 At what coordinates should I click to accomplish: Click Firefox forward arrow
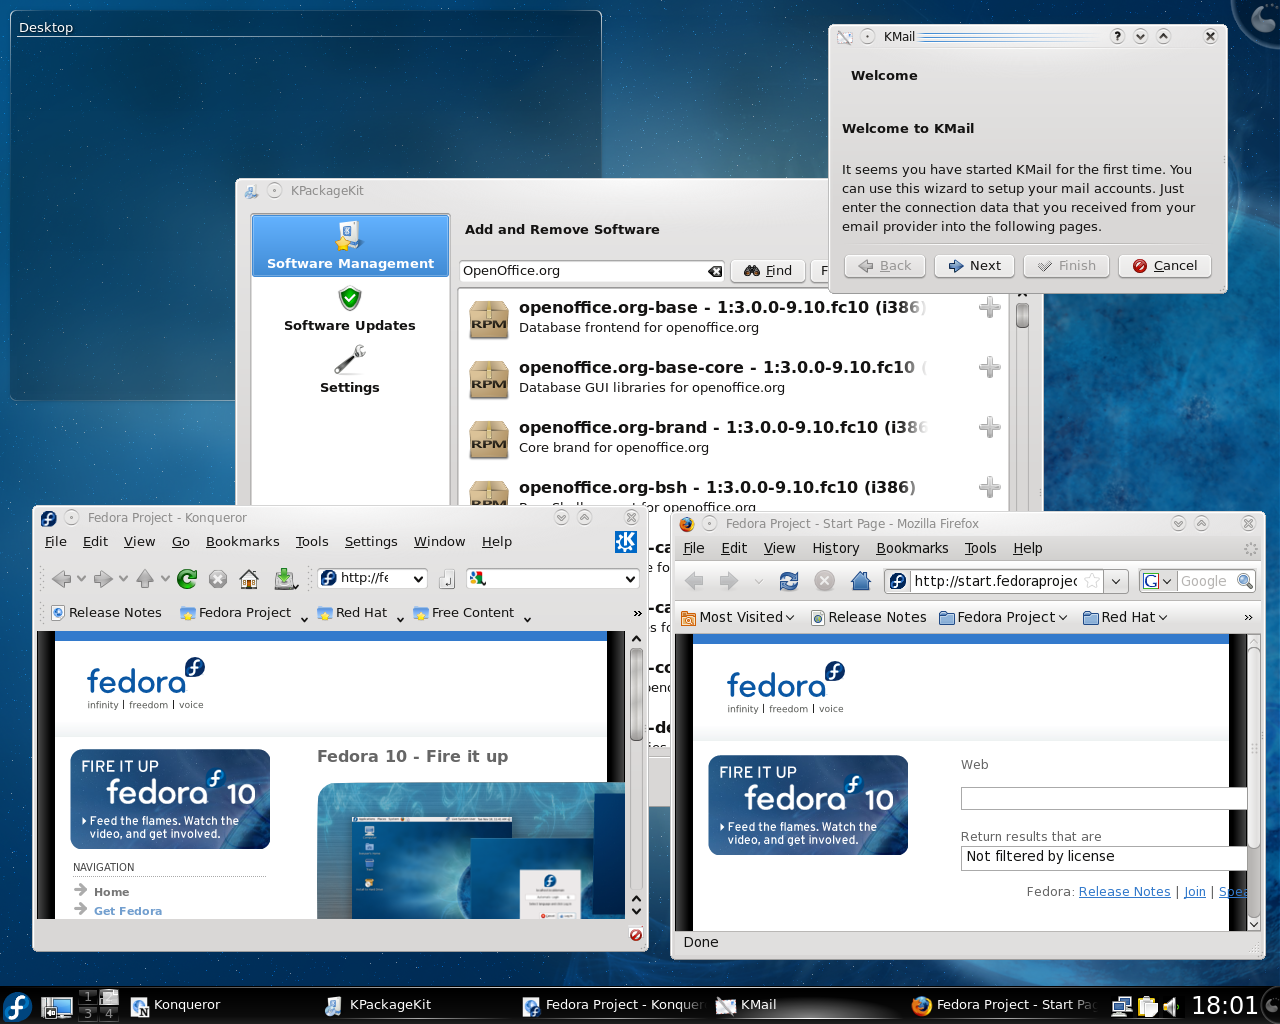pos(729,581)
